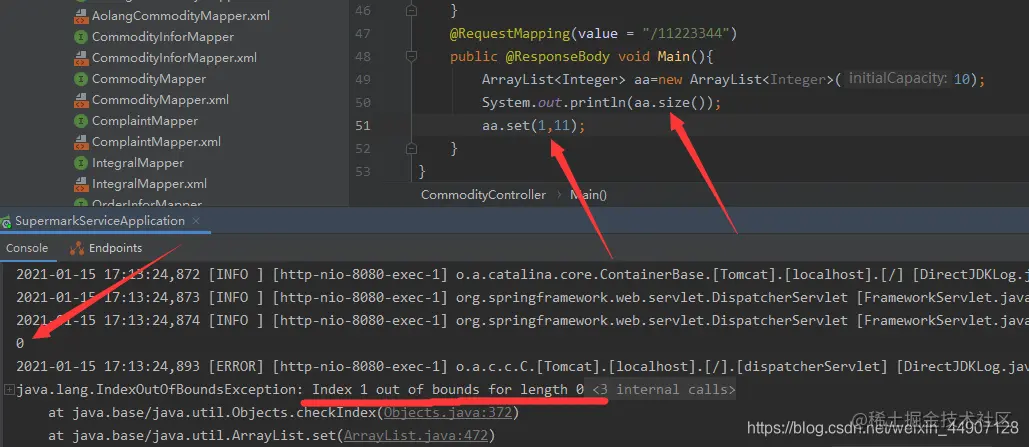This screenshot has width=1029, height=447.
Task: Click @ResponseBody annotation on line 48
Action: click(557, 56)
